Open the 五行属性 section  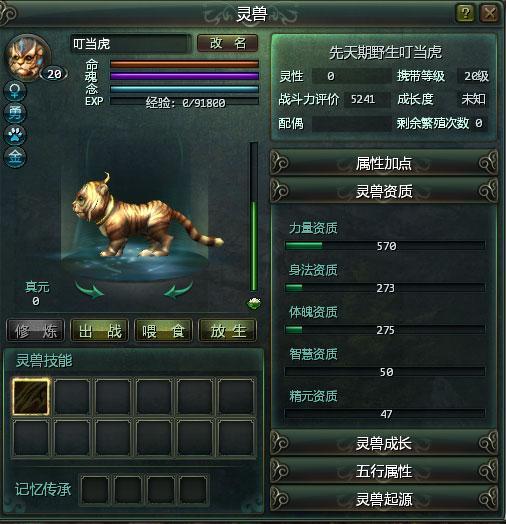coord(384,472)
